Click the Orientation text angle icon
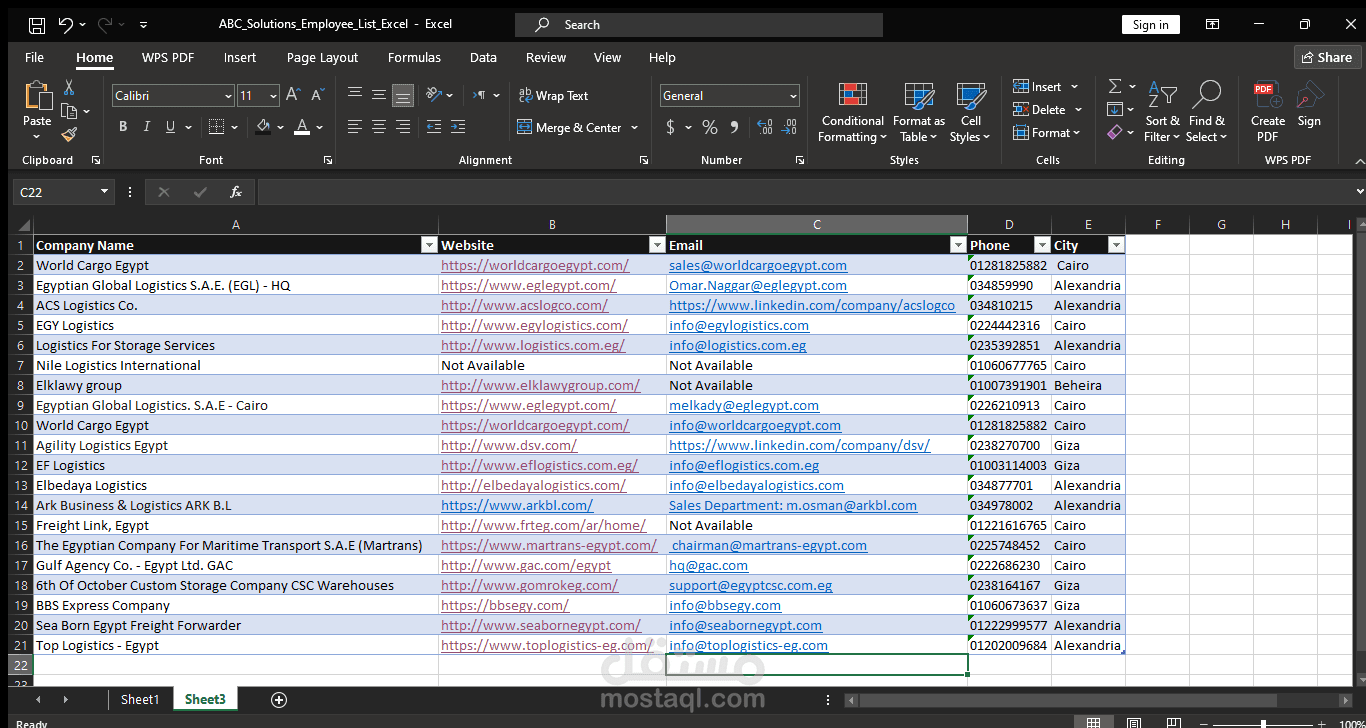Screen dimensions: 1366x728 434,95
